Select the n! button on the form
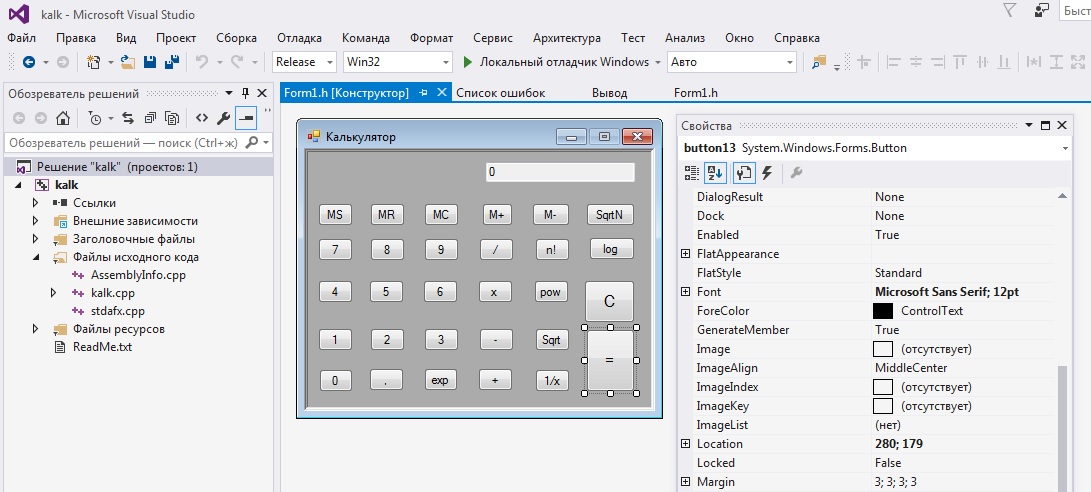This screenshot has width=1091, height=492. (x=551, y=249)
